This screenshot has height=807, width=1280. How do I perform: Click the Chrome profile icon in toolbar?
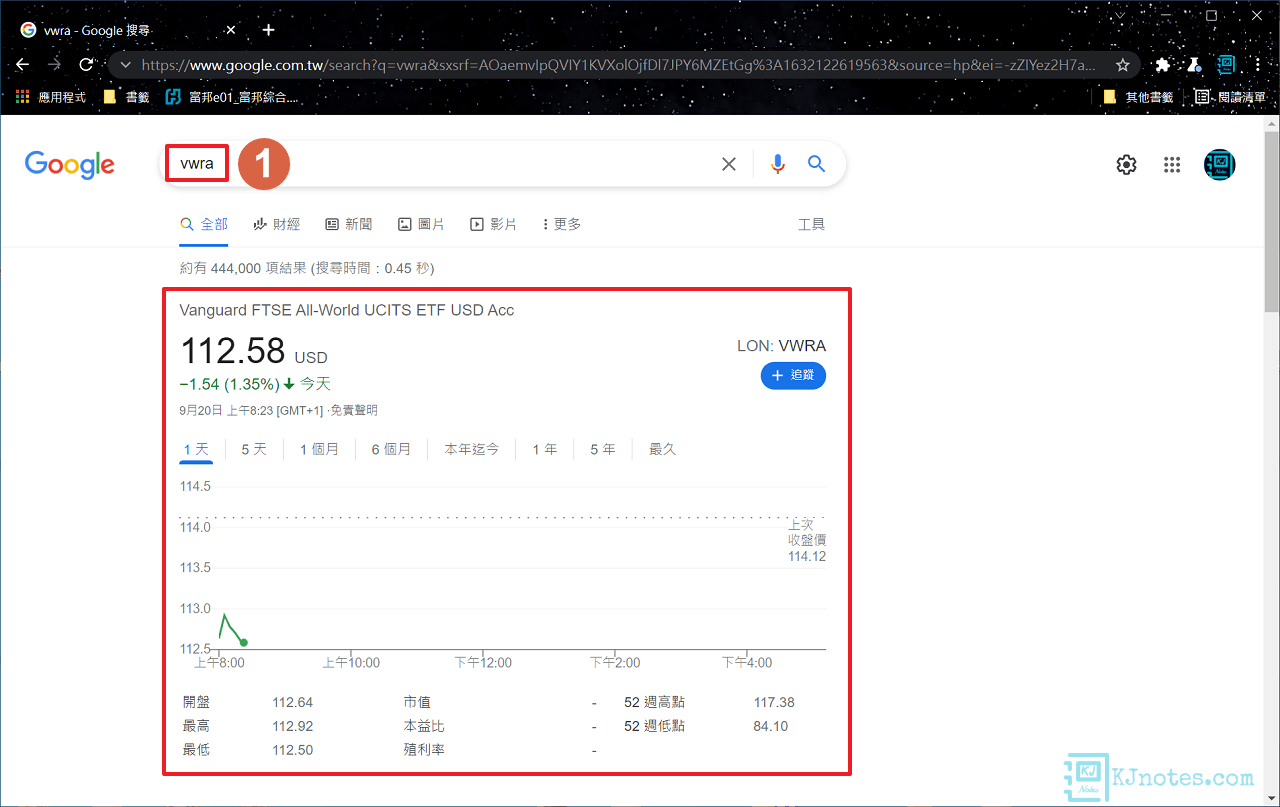pyautogui.click(x=1226, y=65)
